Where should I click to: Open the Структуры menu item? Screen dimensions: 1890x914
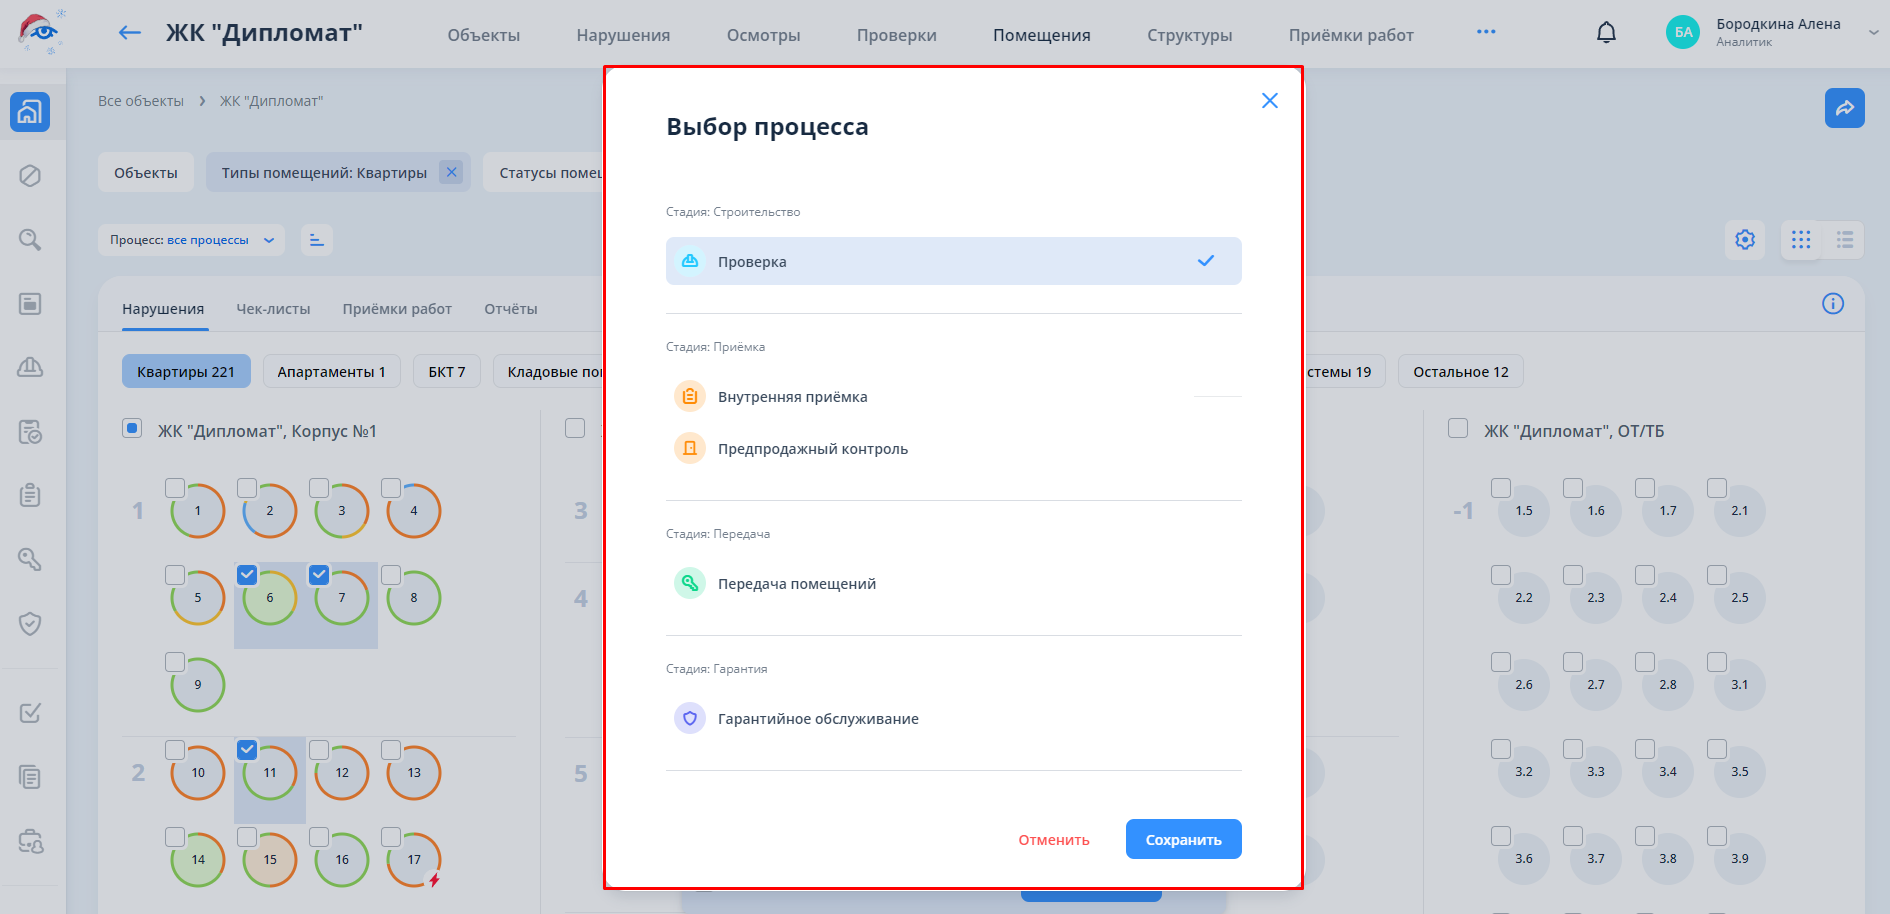[x=1189, y=35]
